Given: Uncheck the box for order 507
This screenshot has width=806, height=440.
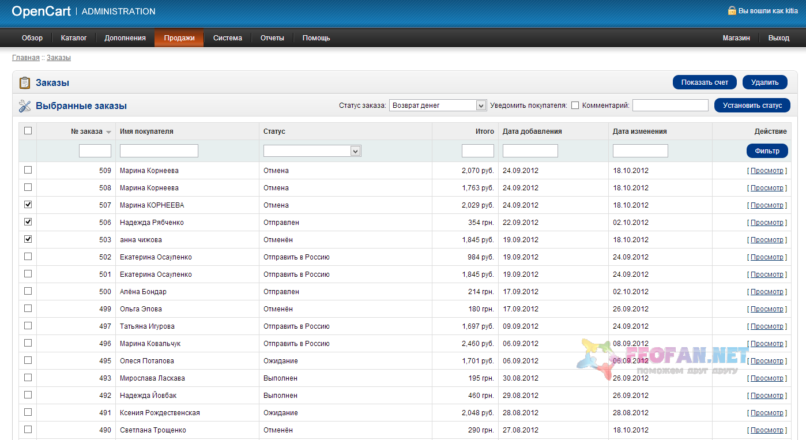Looking at the screenshot, I should point(28,204).
